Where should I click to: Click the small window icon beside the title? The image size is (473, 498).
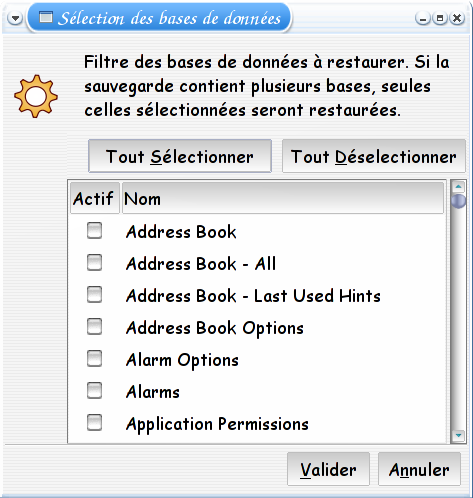46,17
